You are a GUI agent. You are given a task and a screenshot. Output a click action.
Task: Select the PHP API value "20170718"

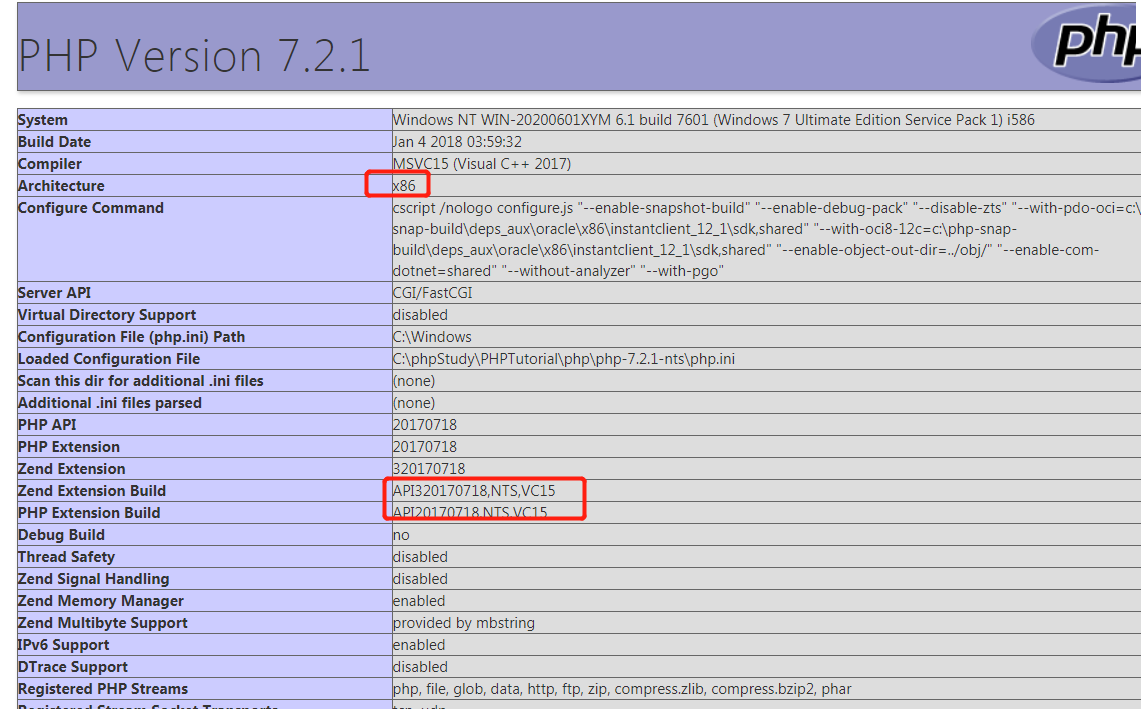425,425
